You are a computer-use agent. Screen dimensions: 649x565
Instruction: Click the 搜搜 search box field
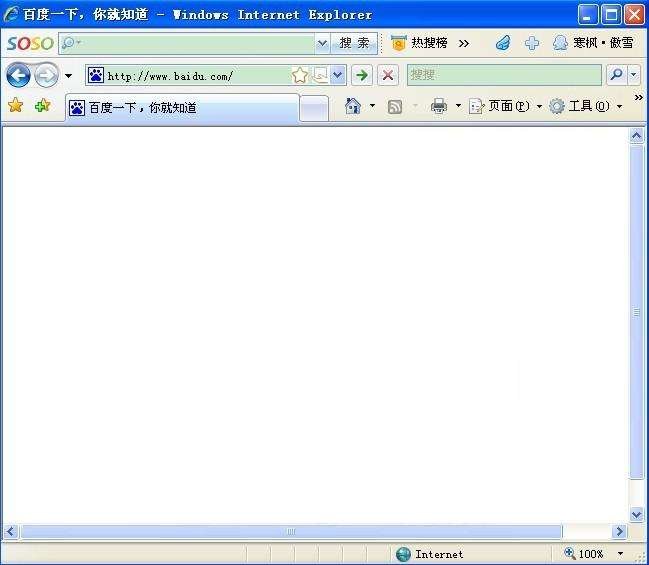point(504,75)
